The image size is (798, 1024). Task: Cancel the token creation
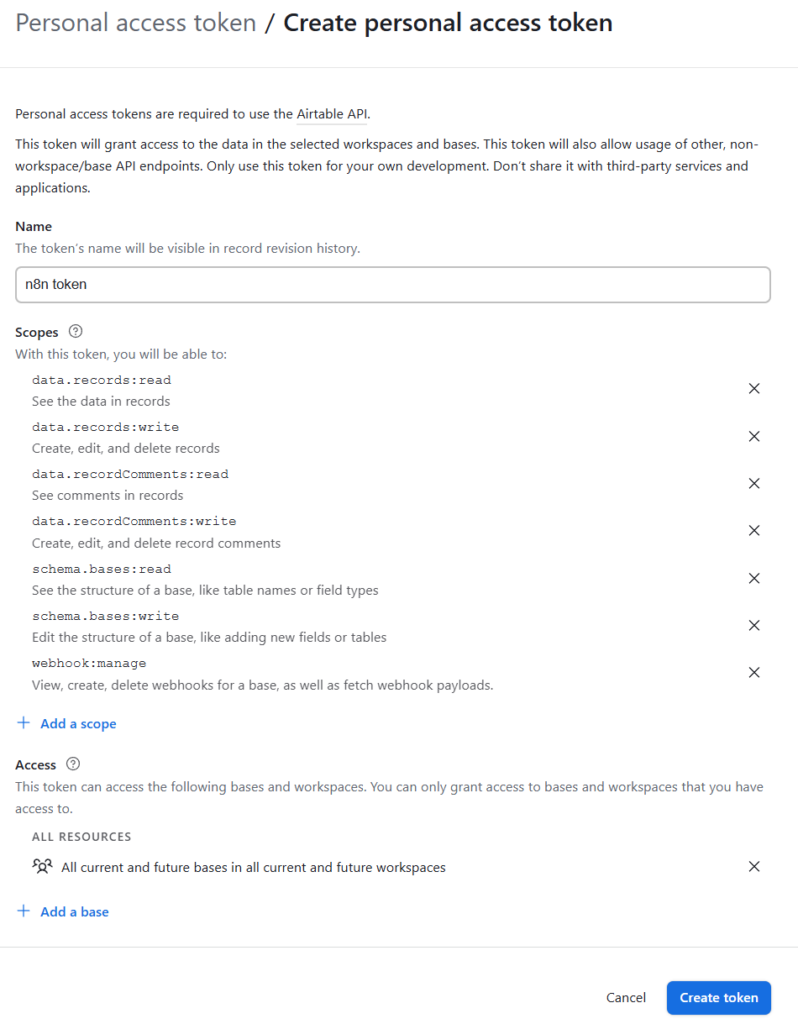[x=626, y=997]
